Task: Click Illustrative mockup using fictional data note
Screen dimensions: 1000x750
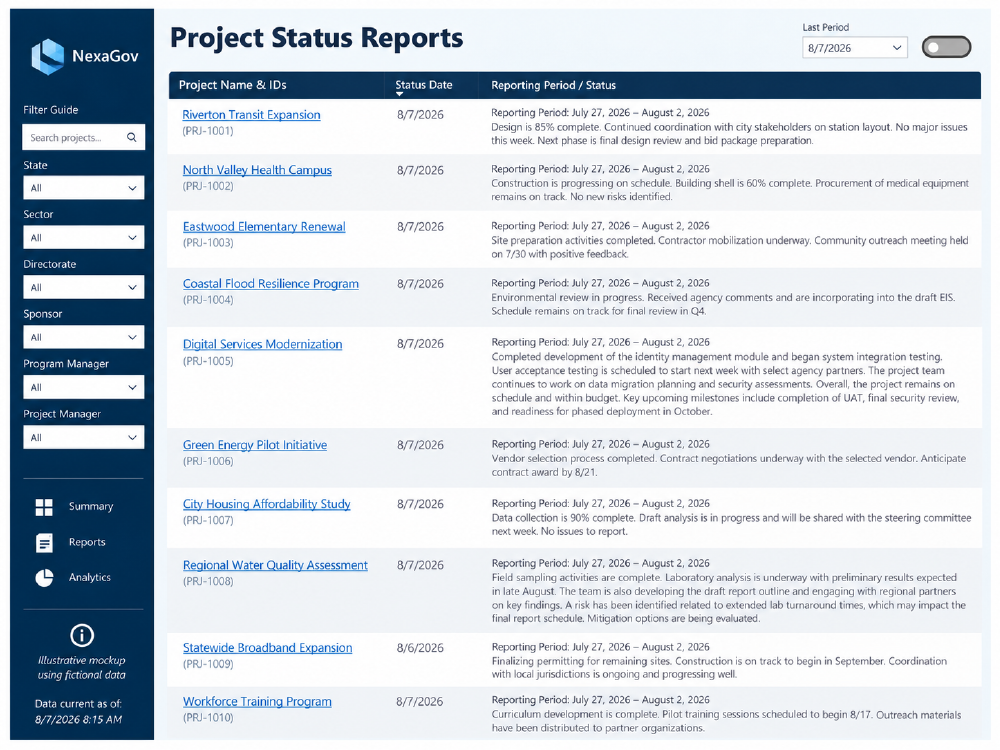Action: coord(82,668)
